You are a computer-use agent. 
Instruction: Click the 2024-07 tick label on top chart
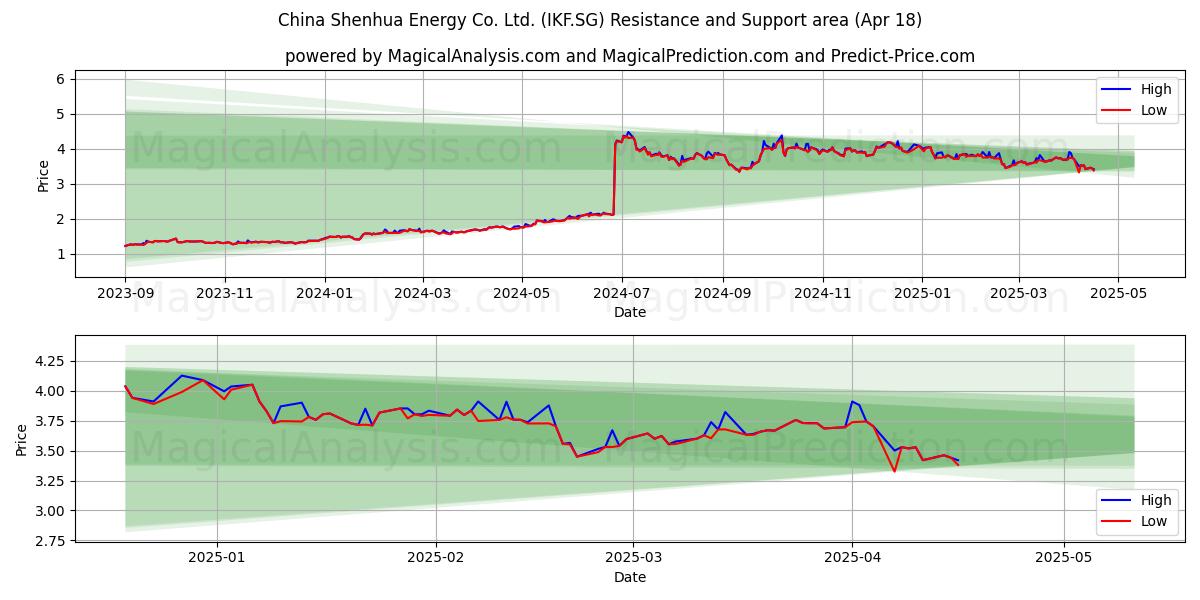tap(621, 295)
